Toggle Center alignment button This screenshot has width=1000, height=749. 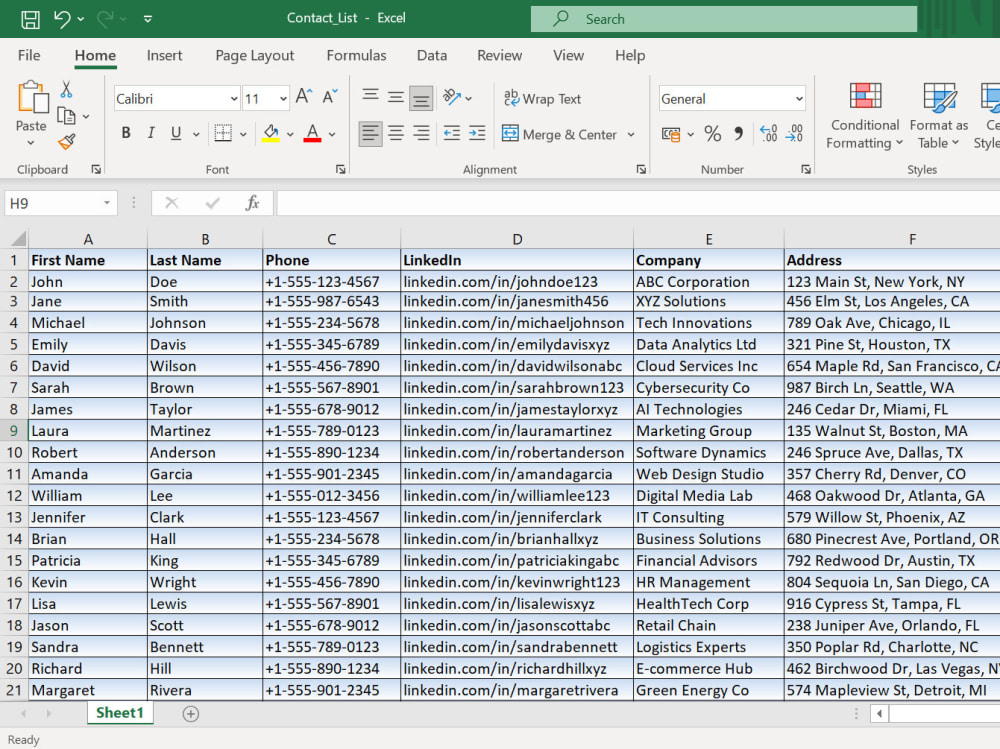tap(395, 133)
